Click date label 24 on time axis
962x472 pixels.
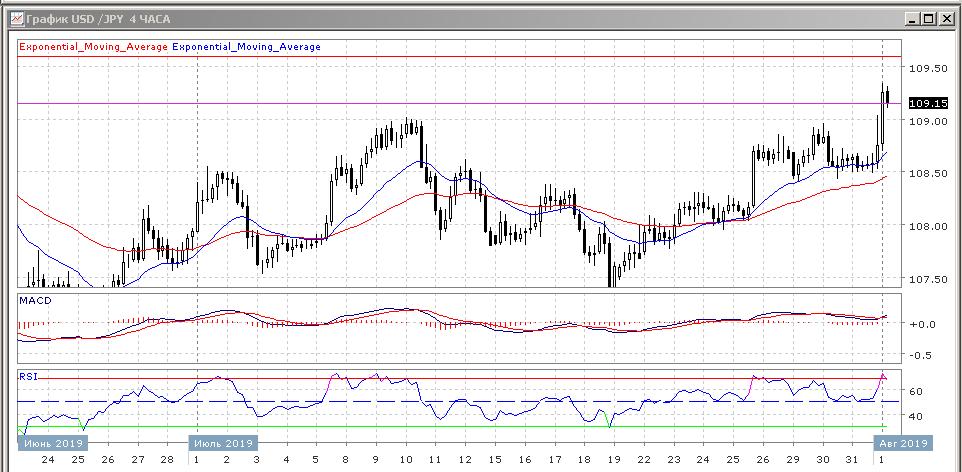coord(48,460)
